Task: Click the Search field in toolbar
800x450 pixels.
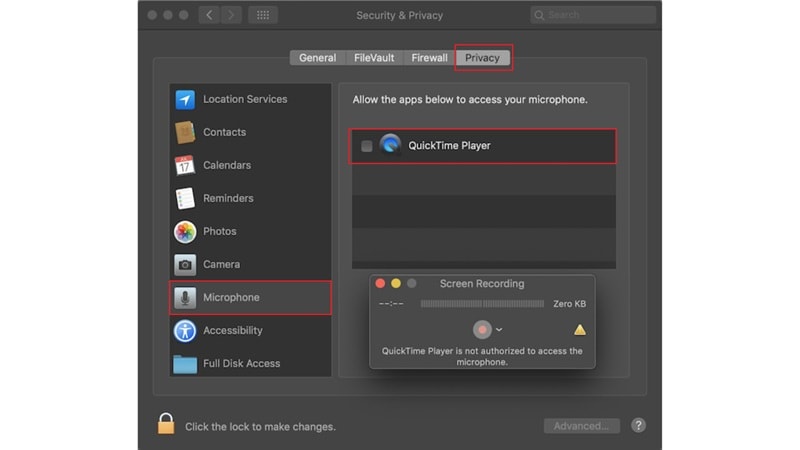Action: point(593,15)
